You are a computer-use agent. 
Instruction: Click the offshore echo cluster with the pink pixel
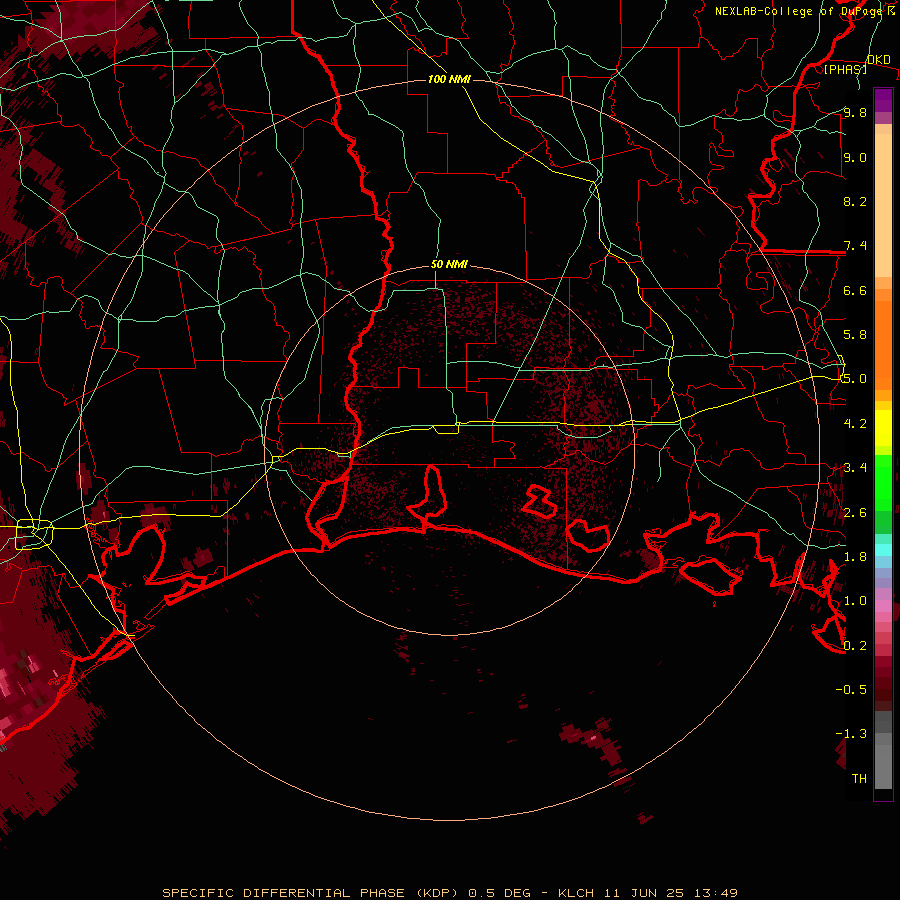click(x=592, y=739)
